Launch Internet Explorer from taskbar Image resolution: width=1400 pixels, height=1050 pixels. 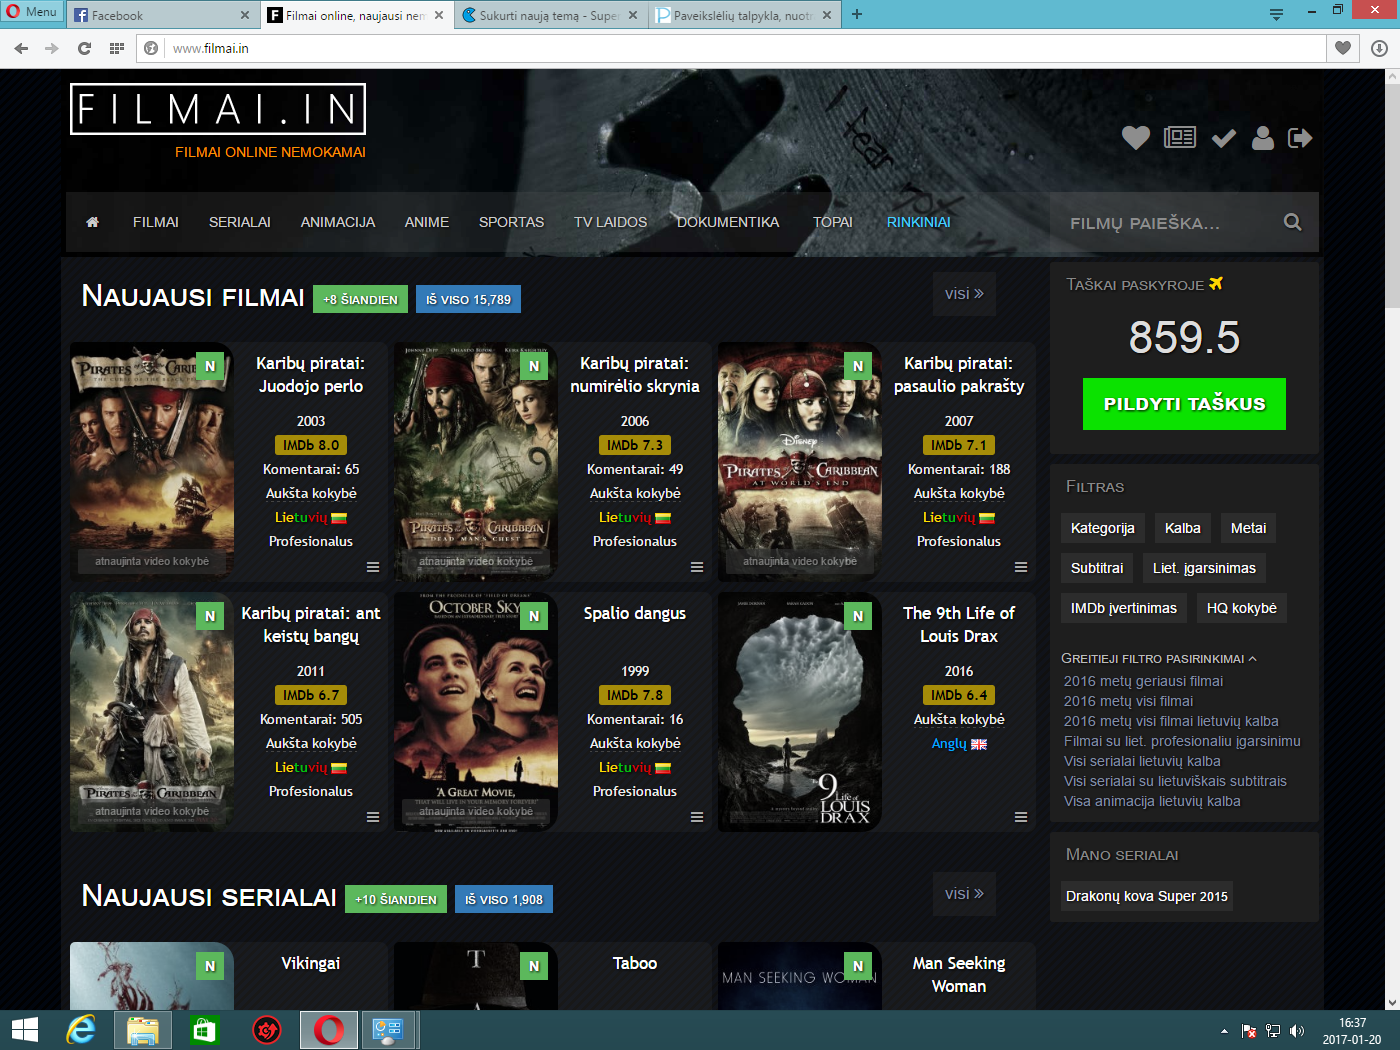tap(80, 1030)
